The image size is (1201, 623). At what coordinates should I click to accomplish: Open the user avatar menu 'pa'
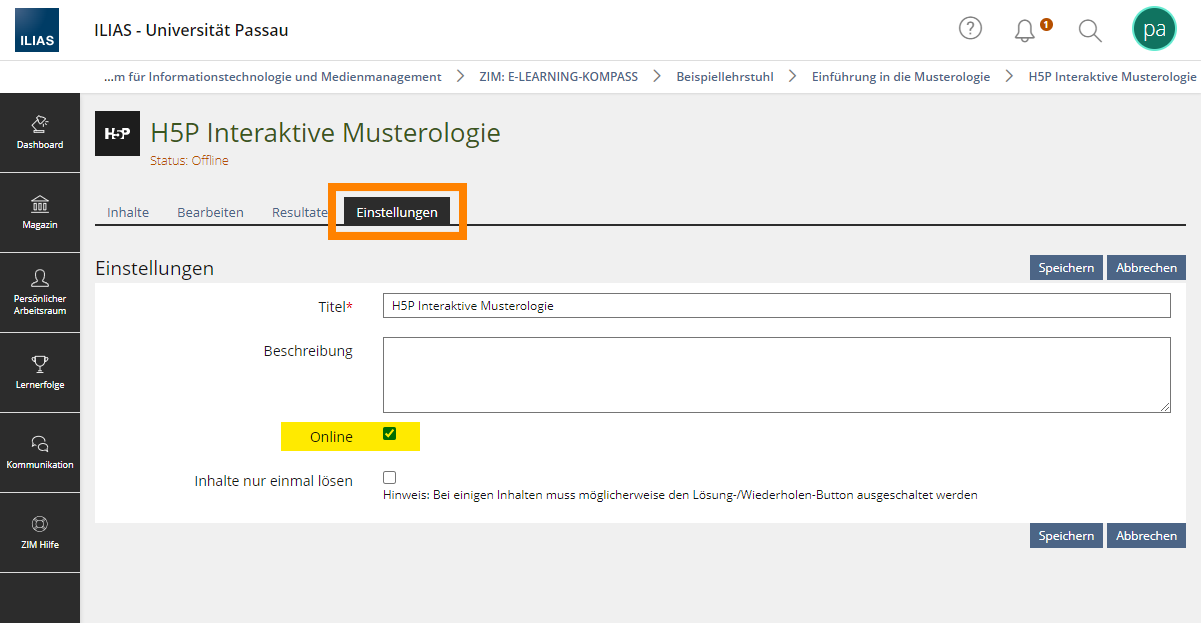click(1154, 29)
